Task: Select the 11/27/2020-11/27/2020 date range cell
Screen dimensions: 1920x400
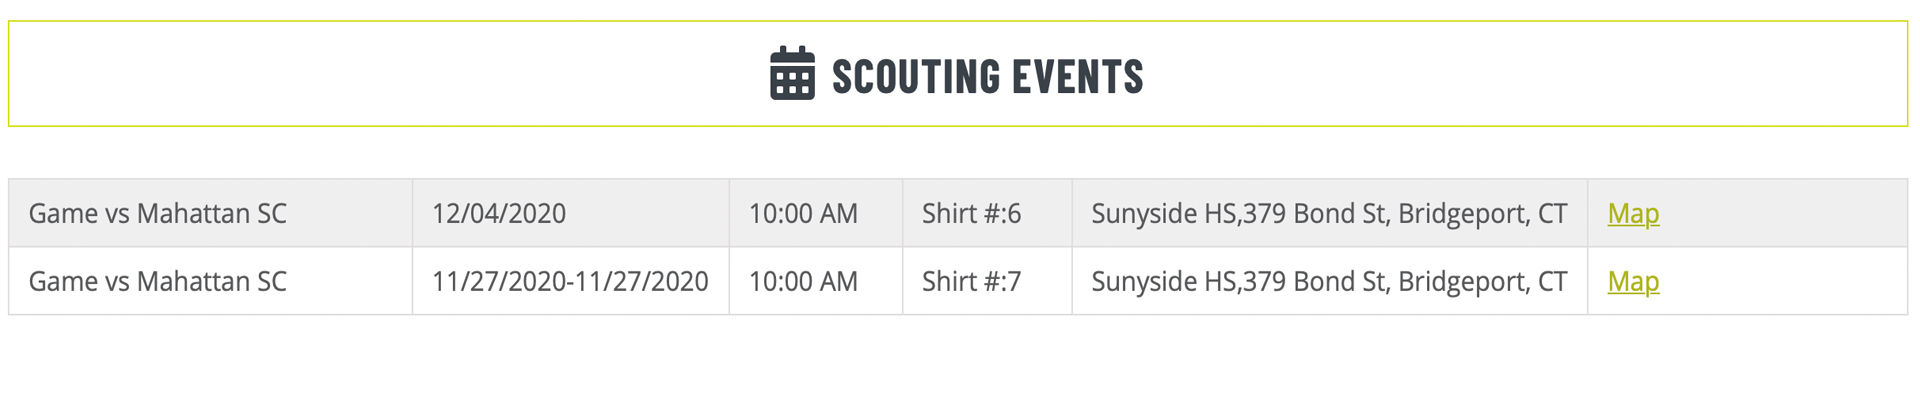Action: click(571, 281)
